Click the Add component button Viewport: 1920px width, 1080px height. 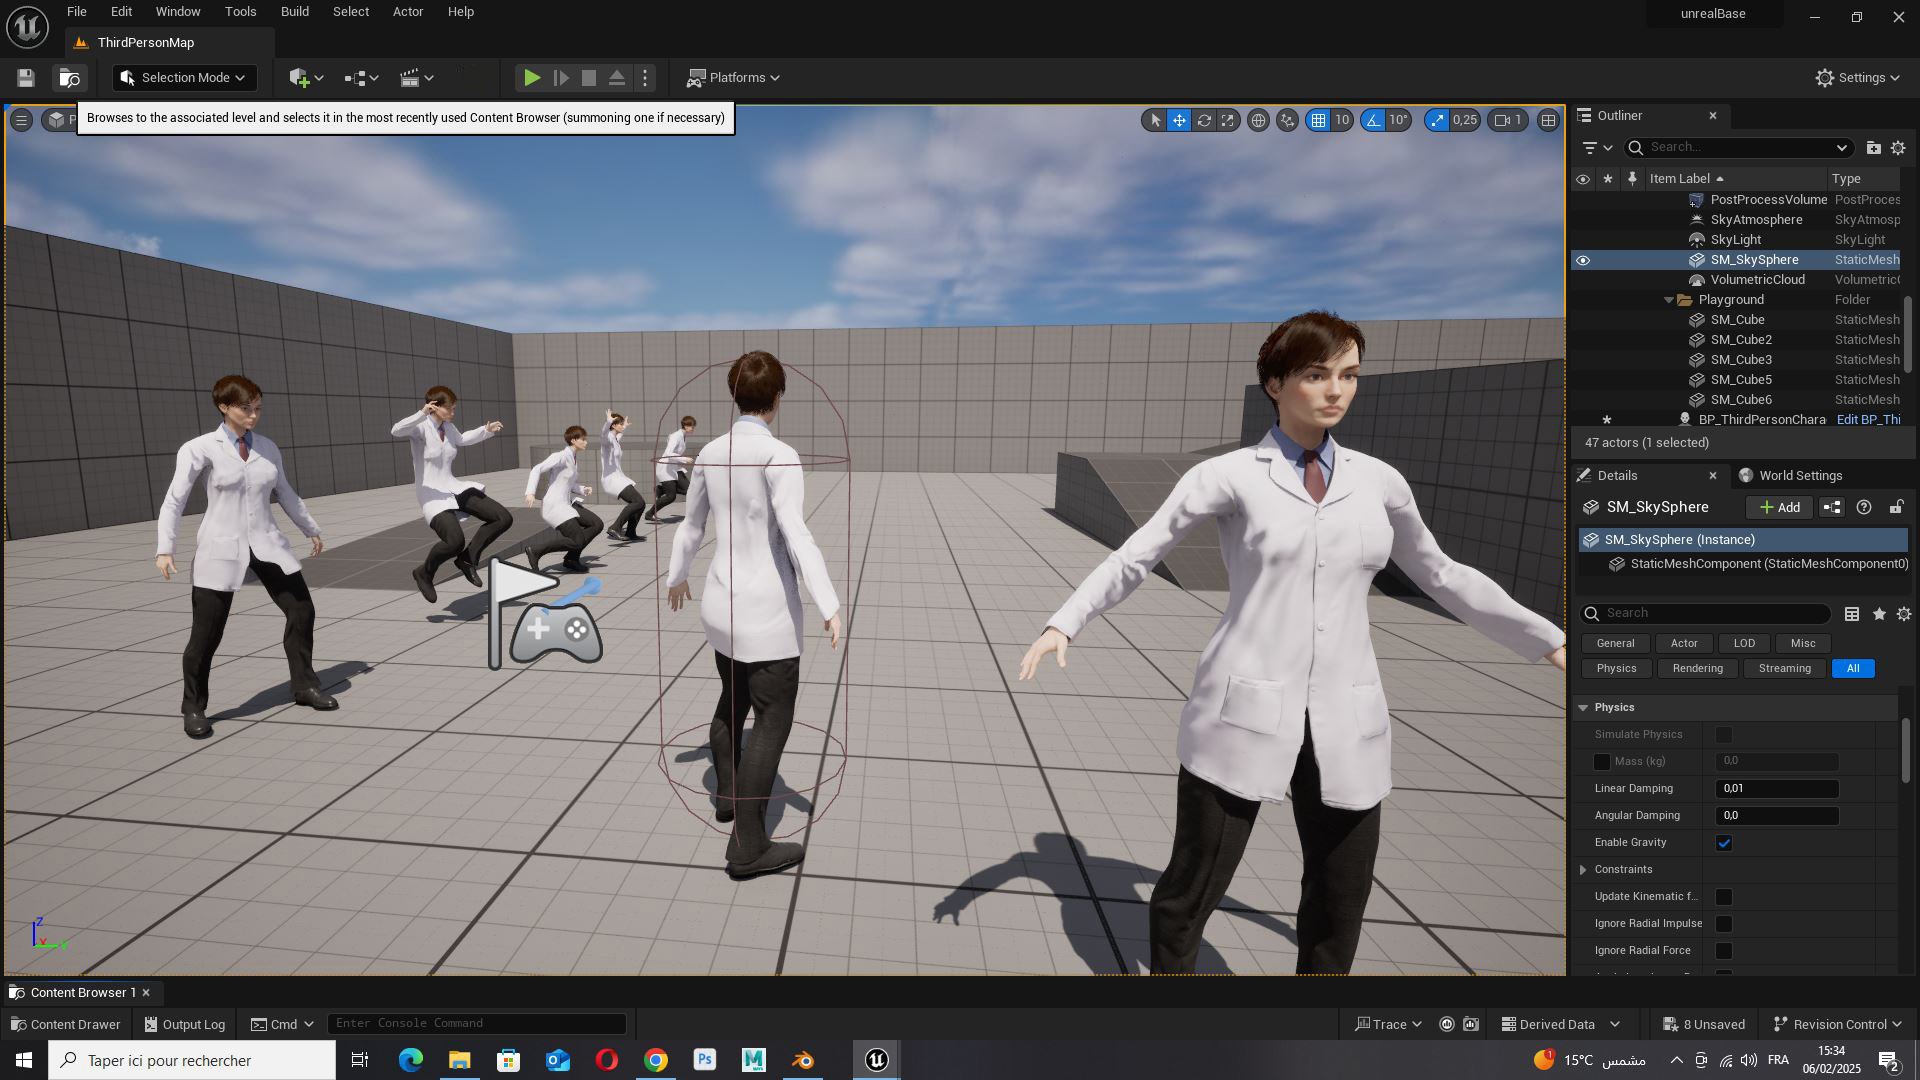pos(1779,508)
